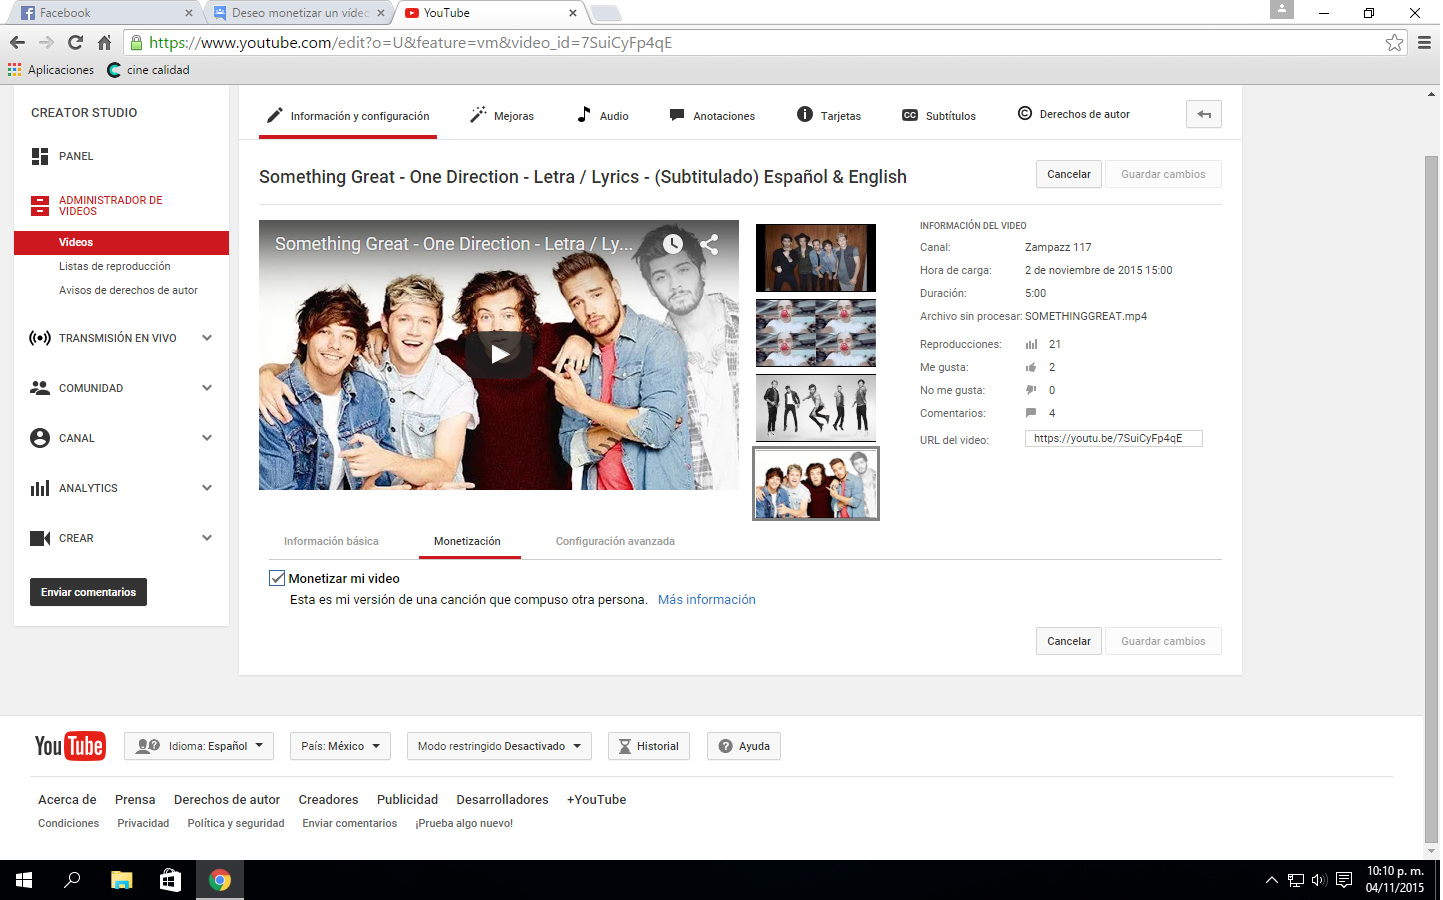Click the Crear camera icon

(40, 538)
